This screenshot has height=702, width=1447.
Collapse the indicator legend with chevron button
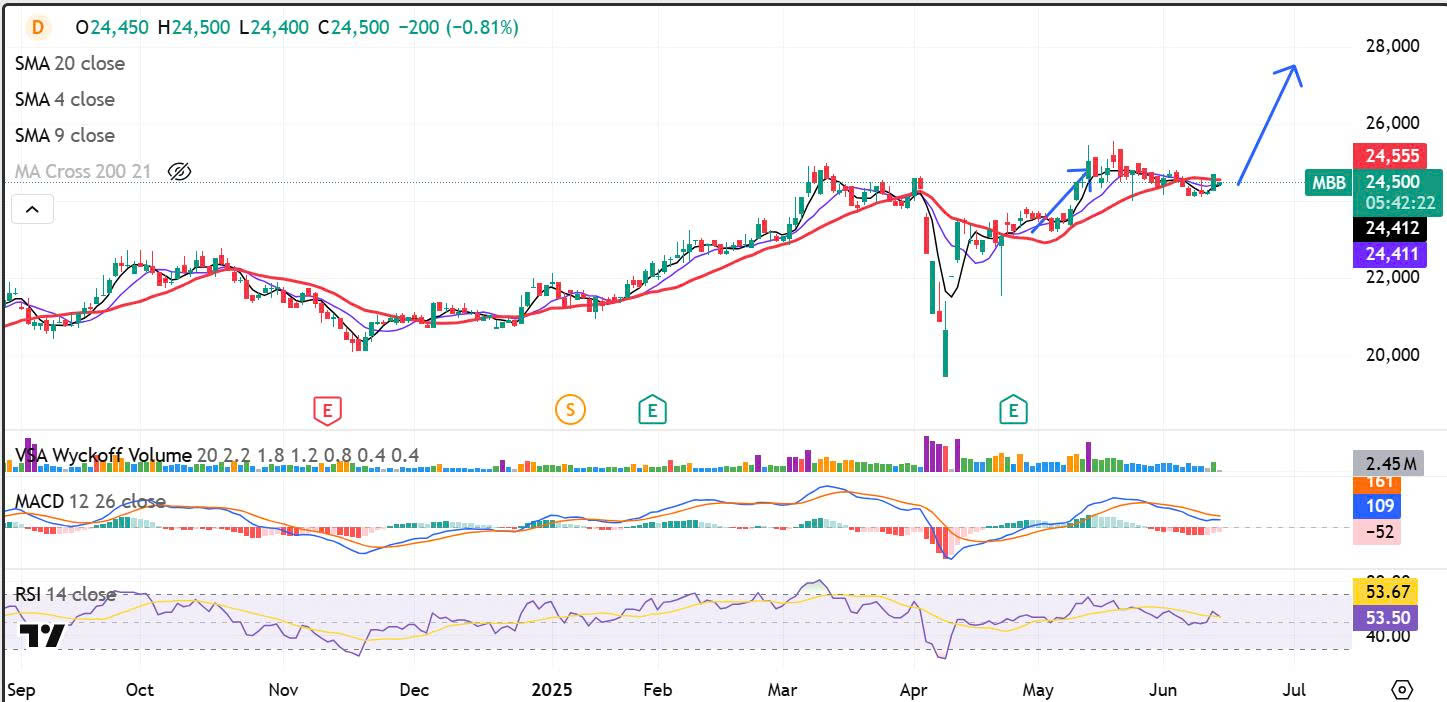pos(32,209)
